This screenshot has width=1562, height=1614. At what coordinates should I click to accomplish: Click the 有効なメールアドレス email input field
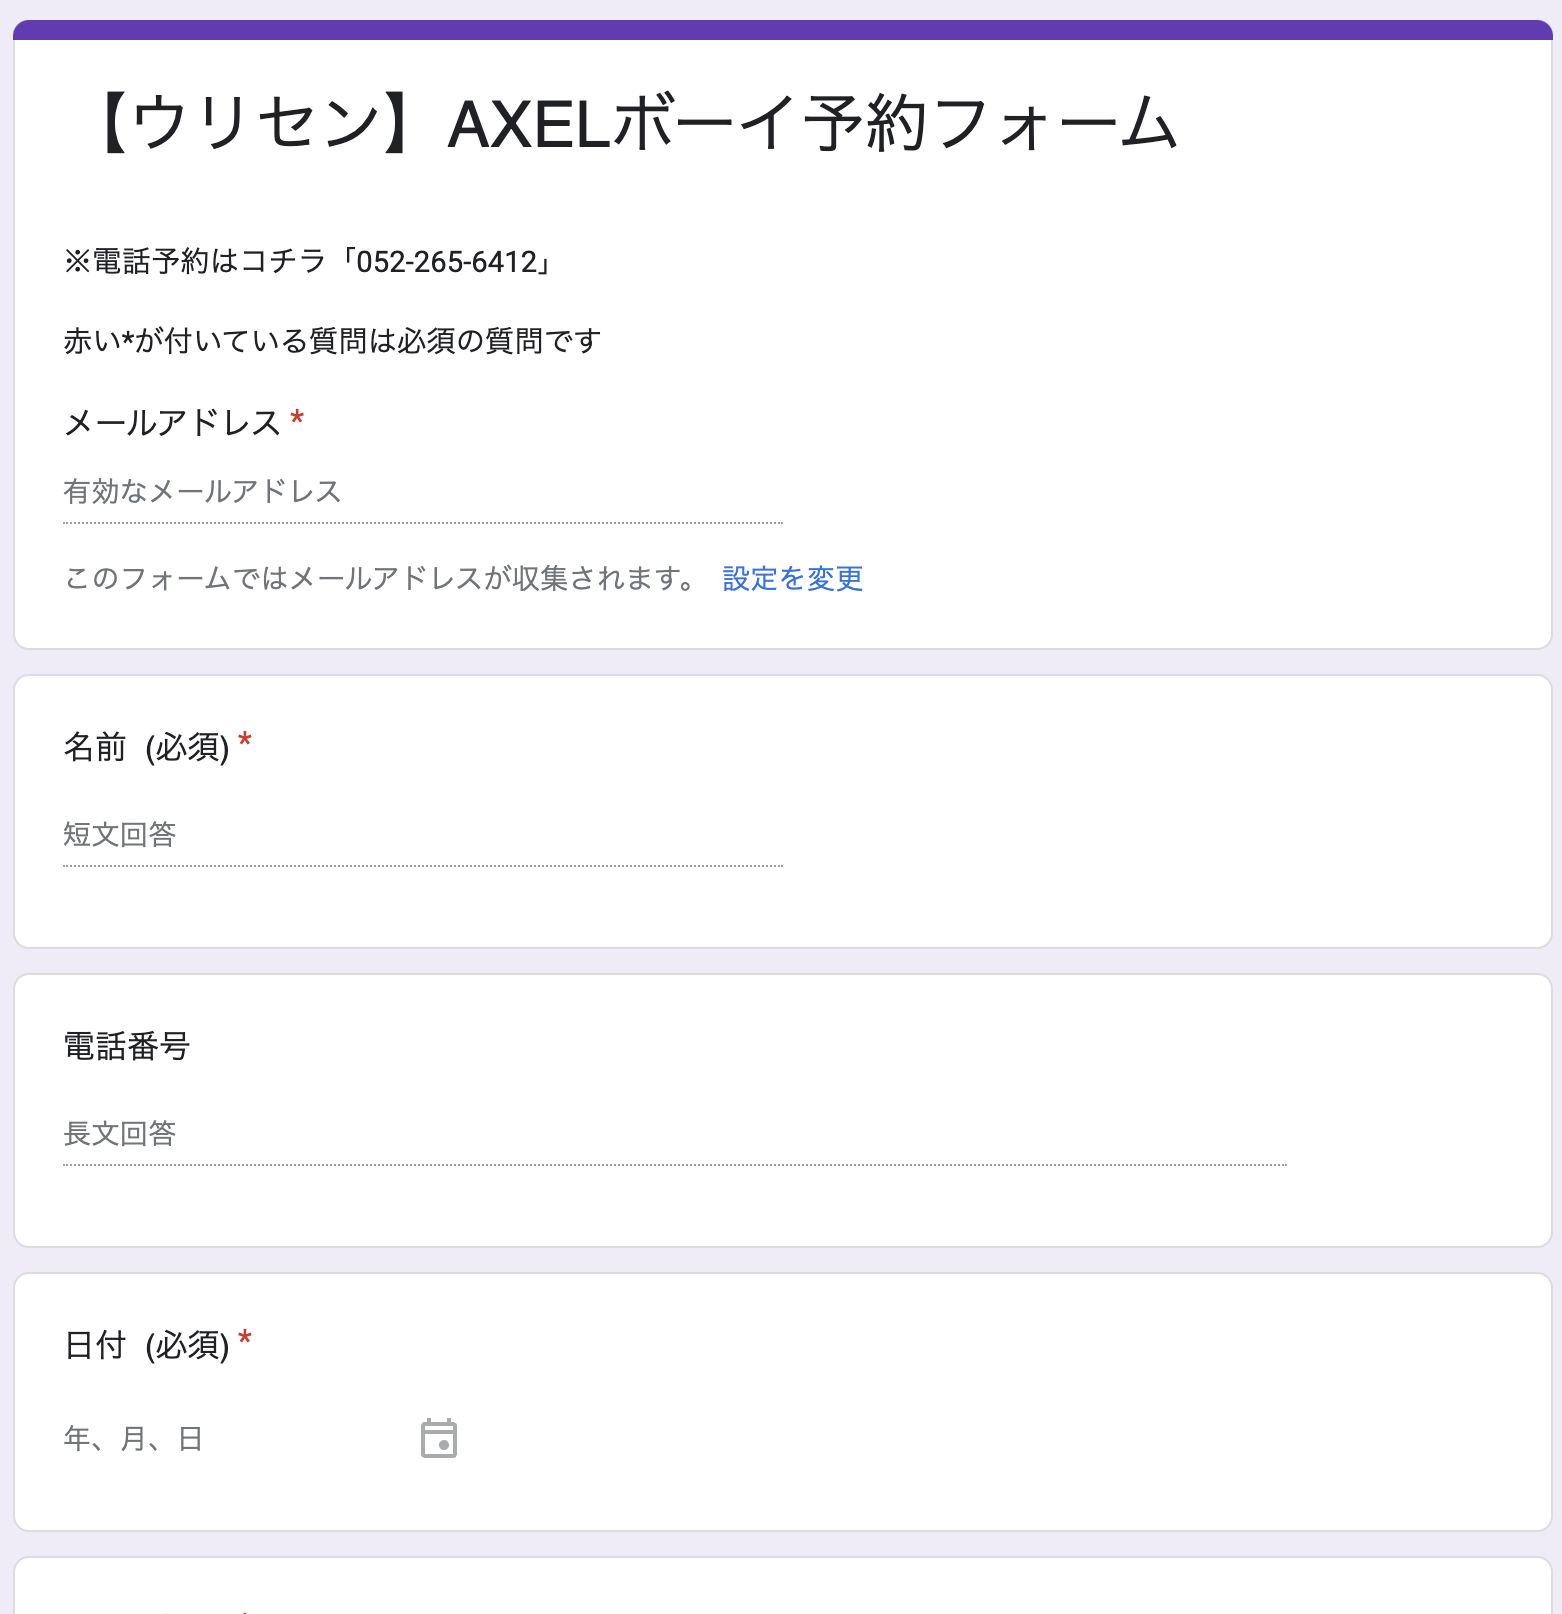tap(422, 492)
